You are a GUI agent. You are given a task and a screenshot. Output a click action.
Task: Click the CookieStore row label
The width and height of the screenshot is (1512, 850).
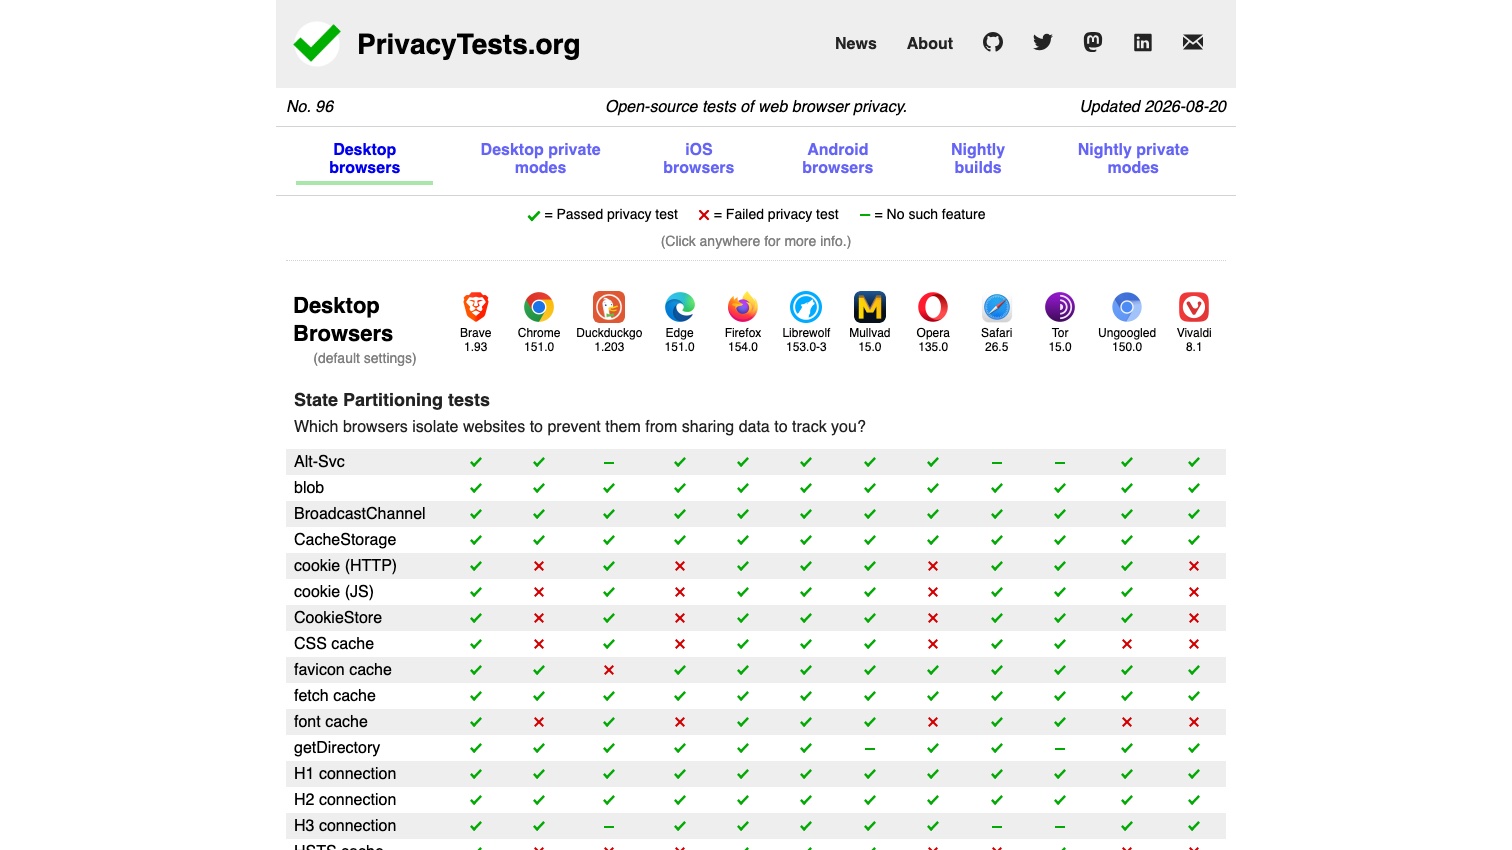[338, 617]
